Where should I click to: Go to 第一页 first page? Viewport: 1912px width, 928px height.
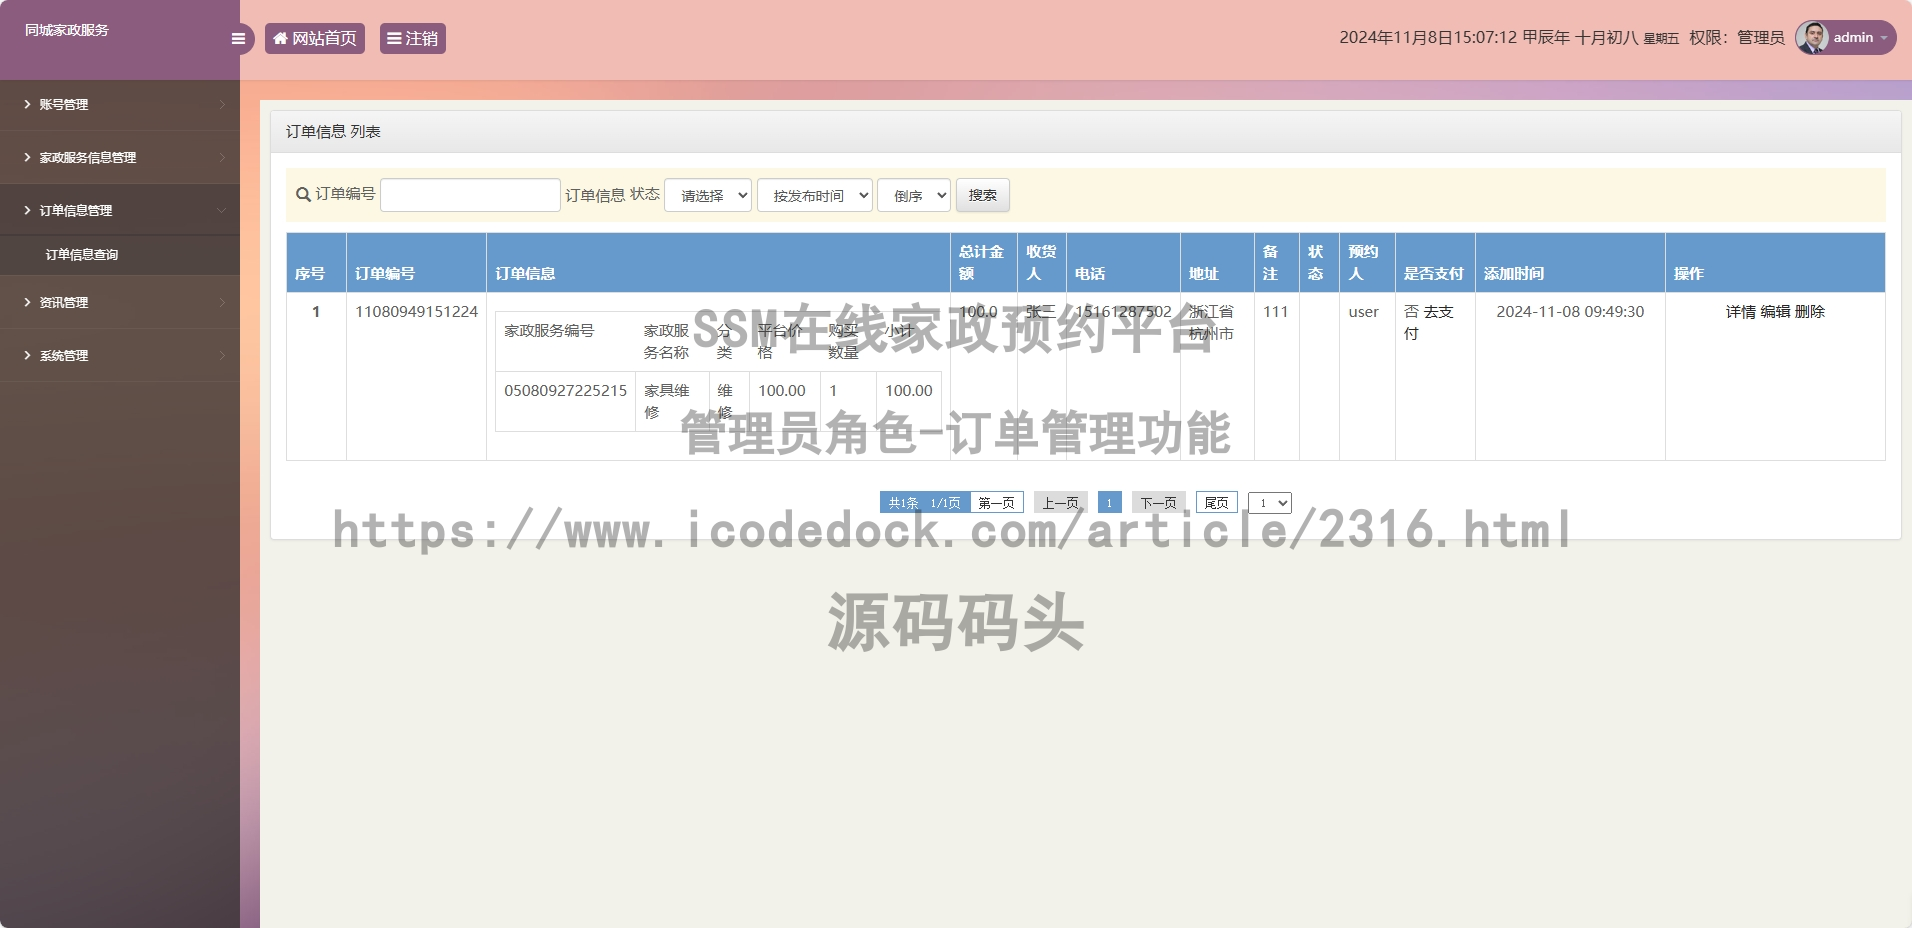(996, 502)
